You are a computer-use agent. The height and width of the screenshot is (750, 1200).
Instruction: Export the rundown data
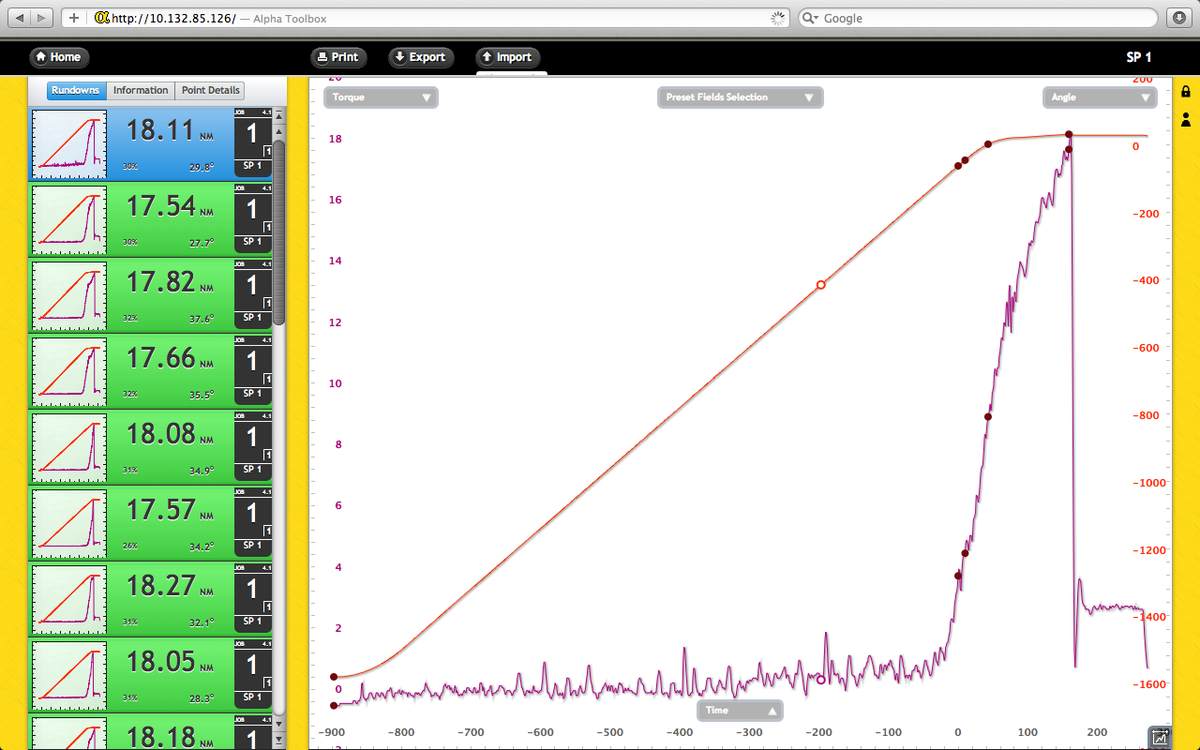419,57
